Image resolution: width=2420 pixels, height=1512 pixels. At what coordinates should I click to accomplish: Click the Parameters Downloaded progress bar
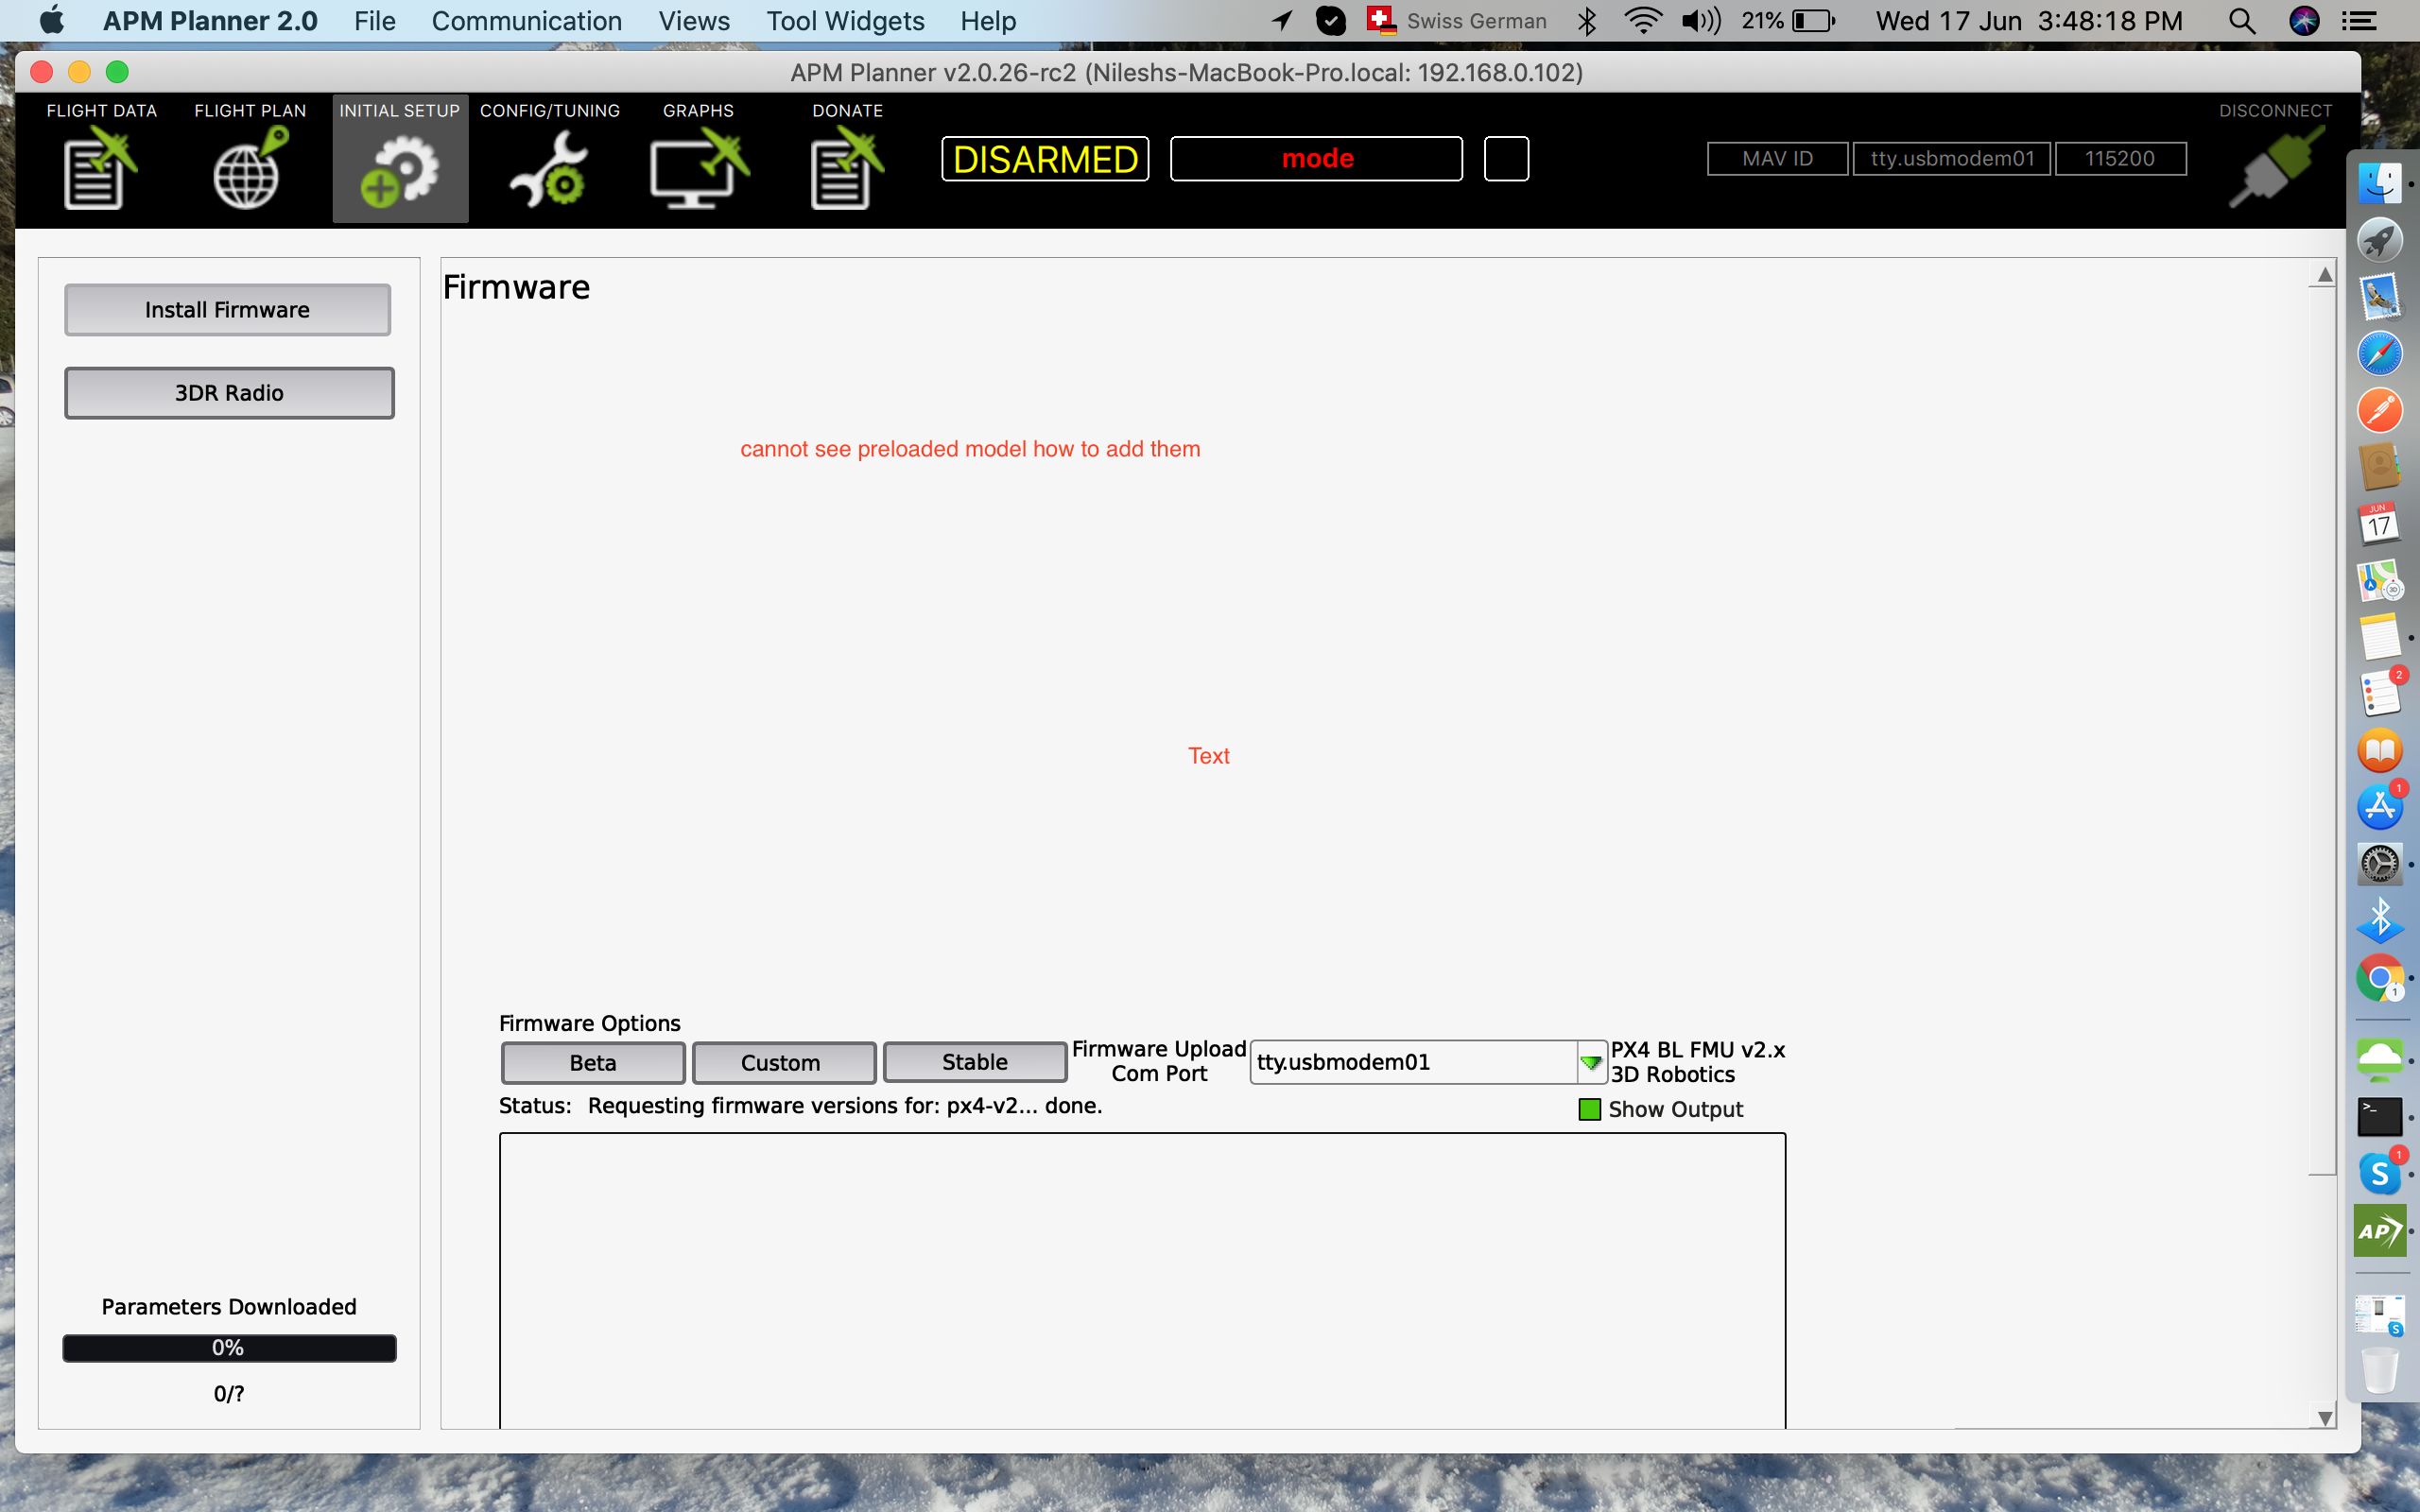click(x=229, y=1347)
